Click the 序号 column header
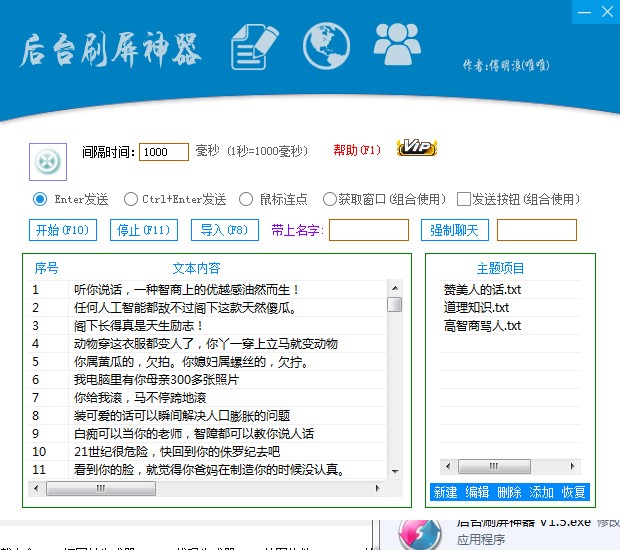This screenshot has width=620, height=550. click(x=46, y=268)
